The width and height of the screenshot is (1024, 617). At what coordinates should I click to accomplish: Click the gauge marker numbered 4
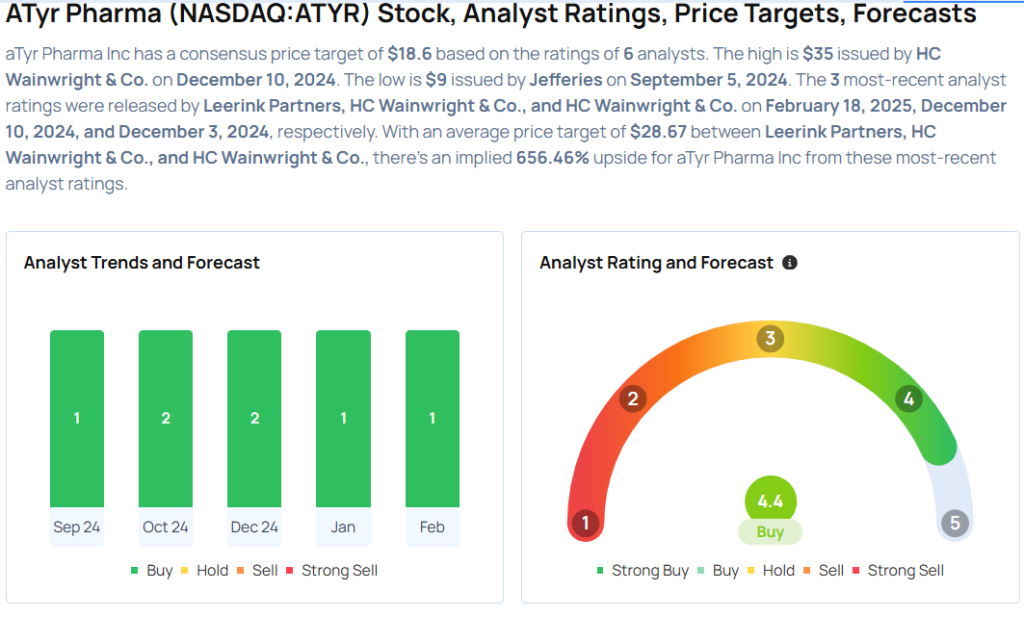(908, 400)
